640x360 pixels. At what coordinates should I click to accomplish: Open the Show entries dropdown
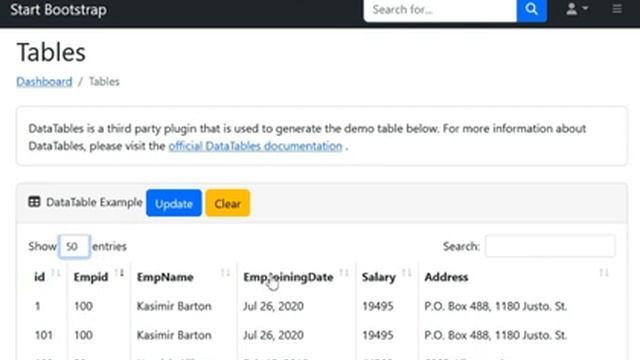(x=74, y=246)
